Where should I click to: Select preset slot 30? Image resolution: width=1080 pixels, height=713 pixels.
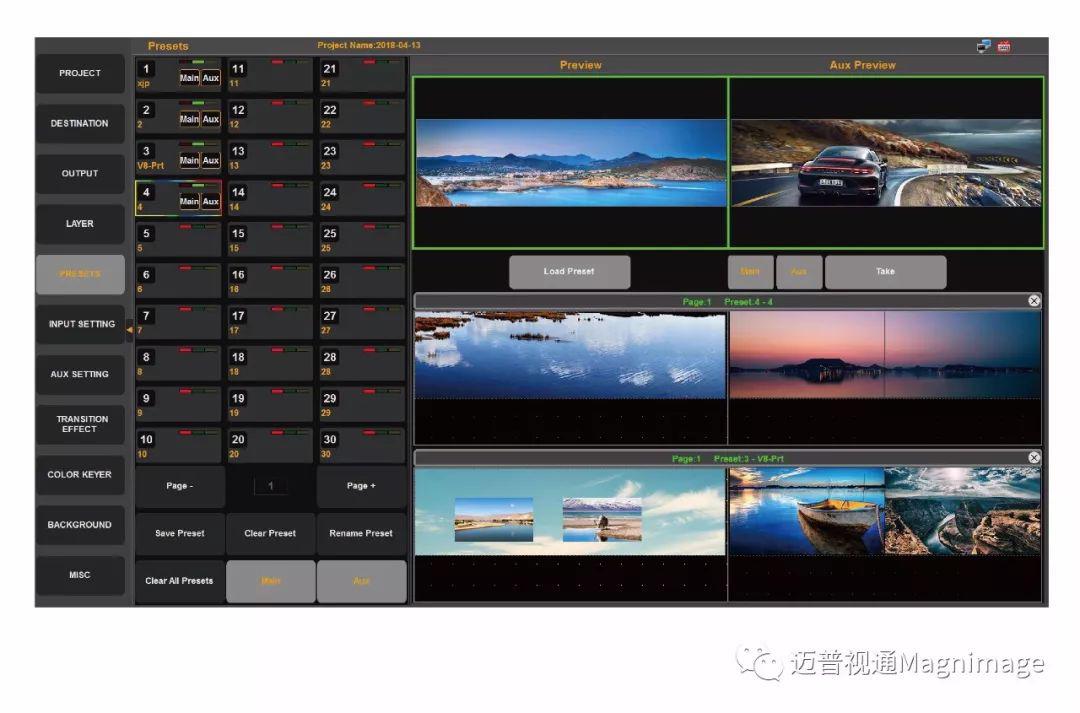click(362, 445)
